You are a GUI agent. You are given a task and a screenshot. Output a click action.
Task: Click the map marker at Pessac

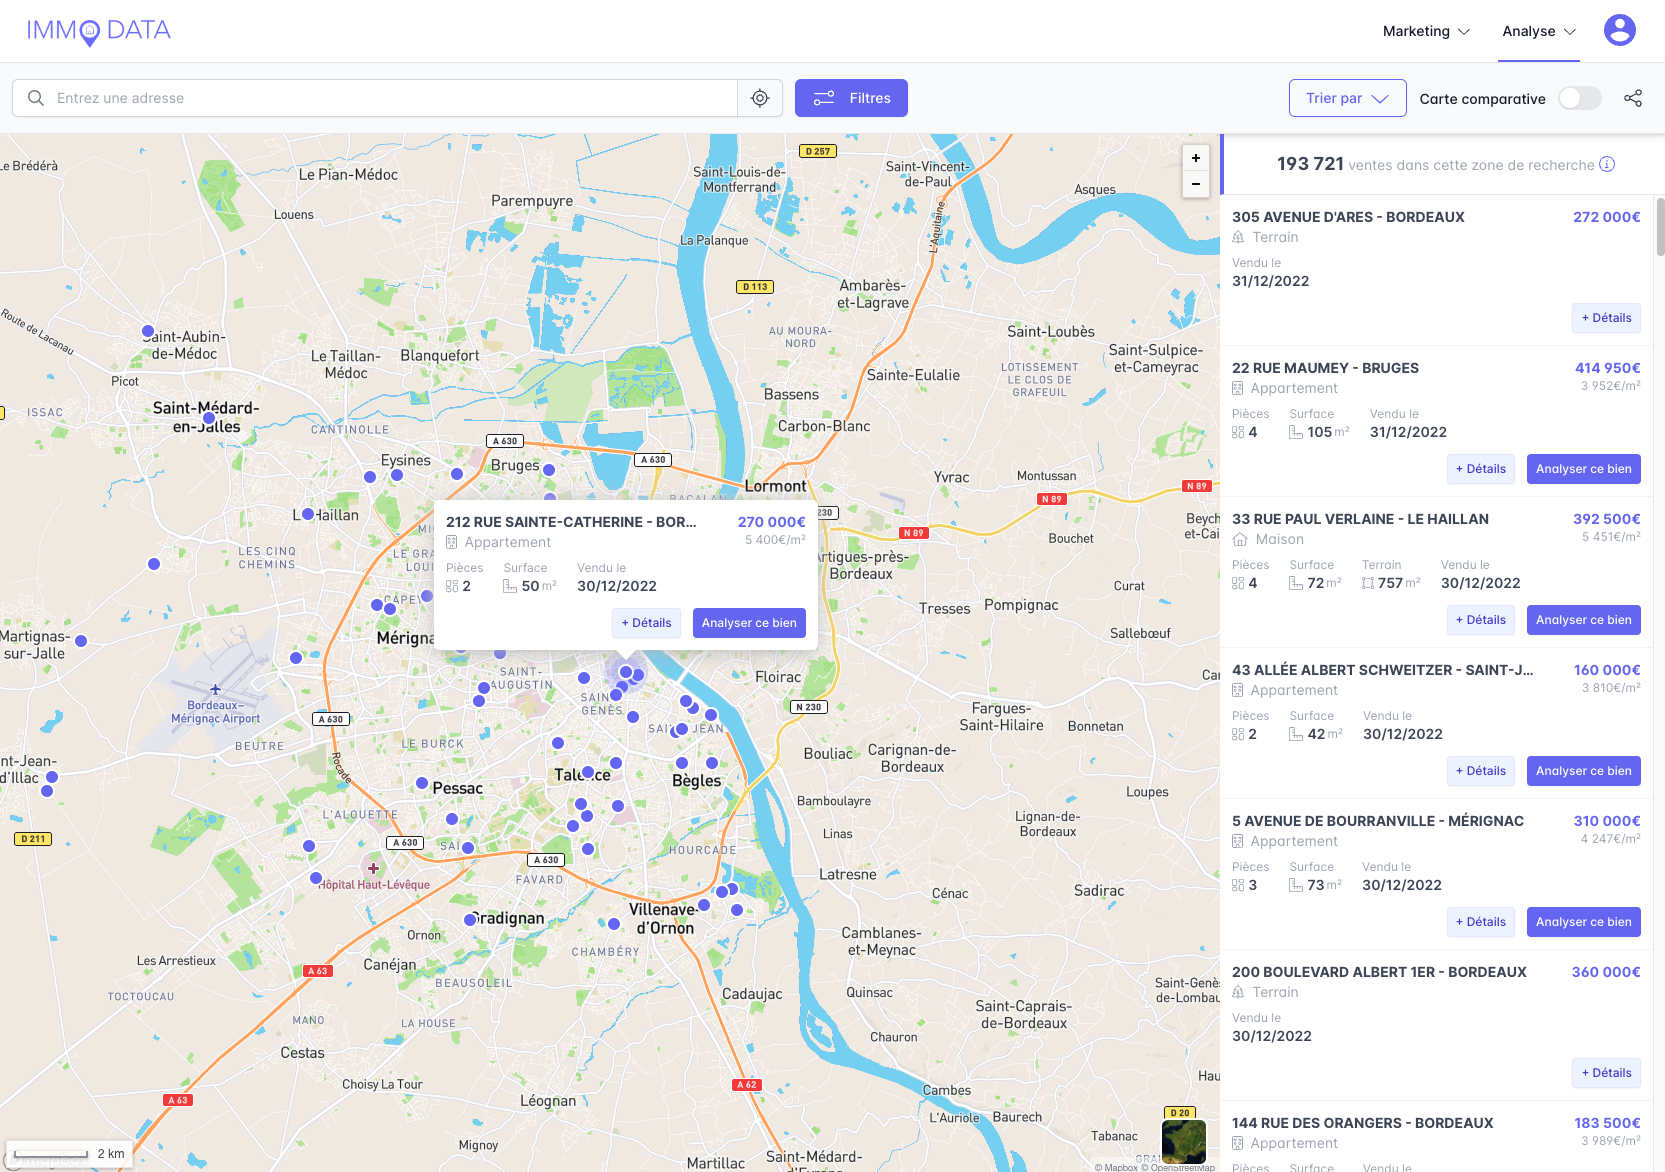pyautogui.click(x=422, y=783)
